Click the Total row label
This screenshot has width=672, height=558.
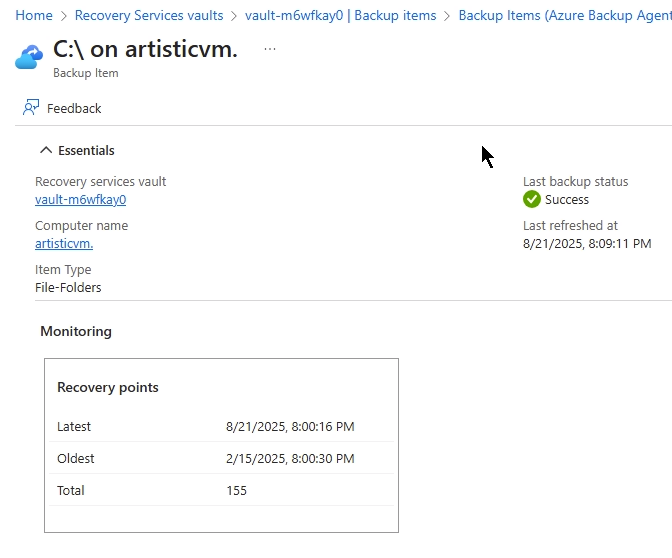(x=71, y=490)
